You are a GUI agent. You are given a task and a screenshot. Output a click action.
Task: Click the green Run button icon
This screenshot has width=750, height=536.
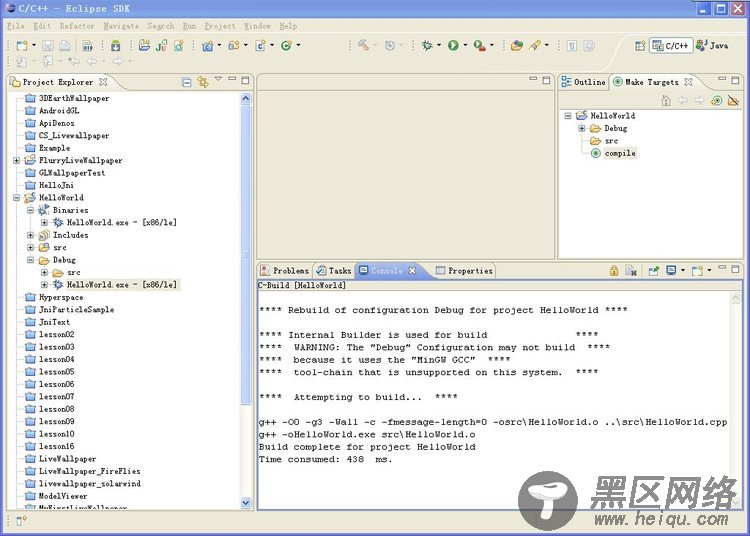tap(453, 45)
